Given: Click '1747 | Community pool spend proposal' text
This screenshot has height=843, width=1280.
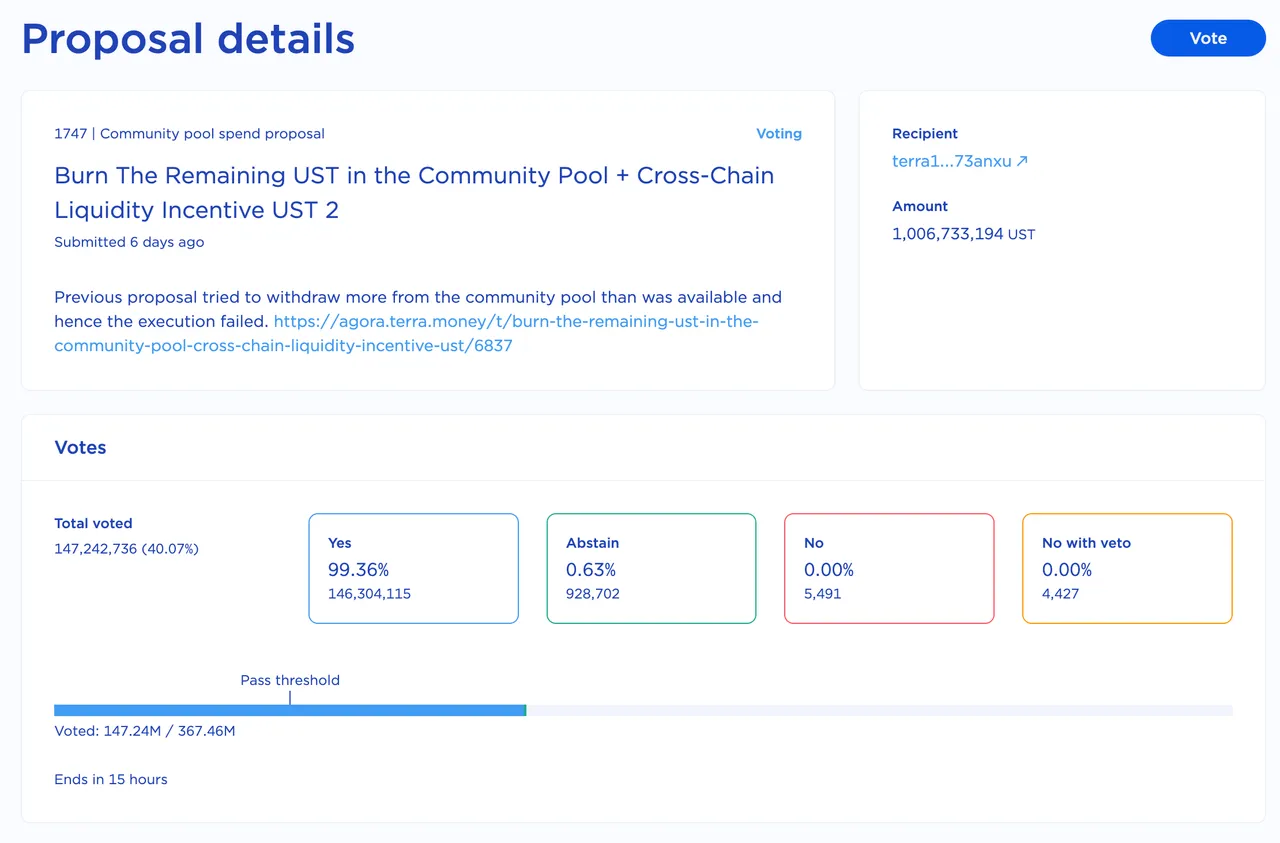Looking at the screenshot, I should [189, 133].
